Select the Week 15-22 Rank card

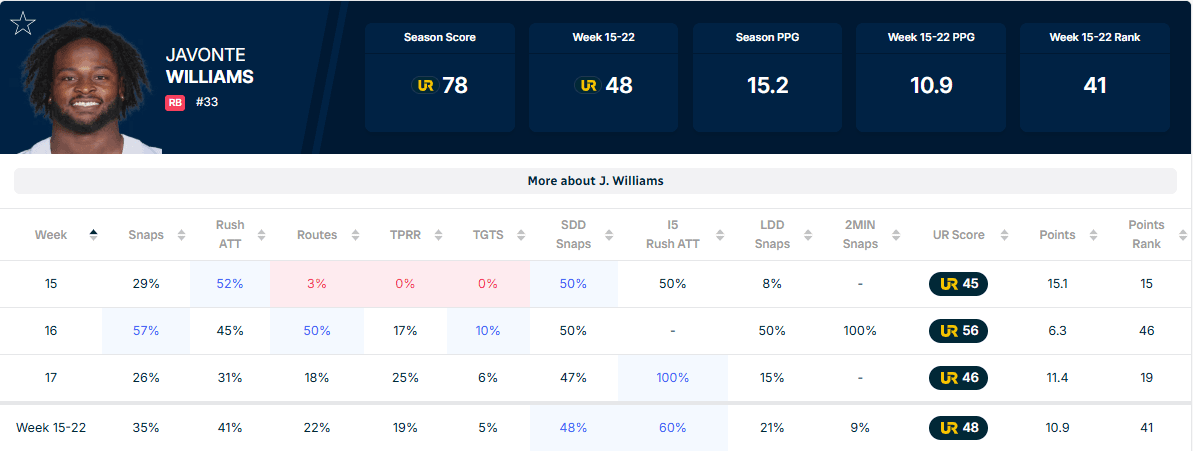point(1094,77)
